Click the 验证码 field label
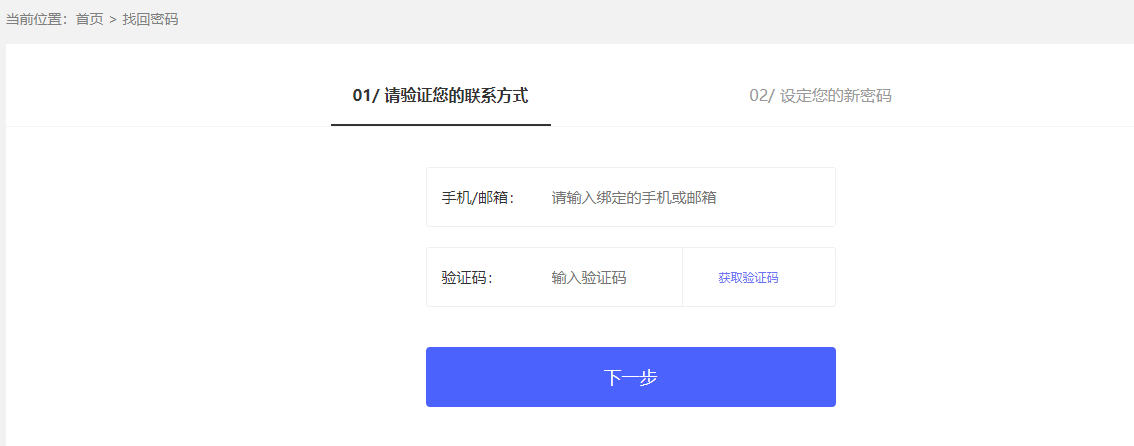The width and height of the screenshot is (1134, 446). click(x=466, y=278)
